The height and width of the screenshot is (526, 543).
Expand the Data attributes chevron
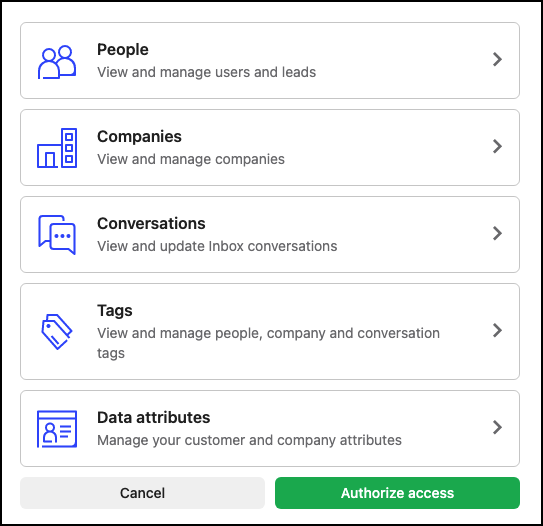pyautogui.click(x=497, y=427)
